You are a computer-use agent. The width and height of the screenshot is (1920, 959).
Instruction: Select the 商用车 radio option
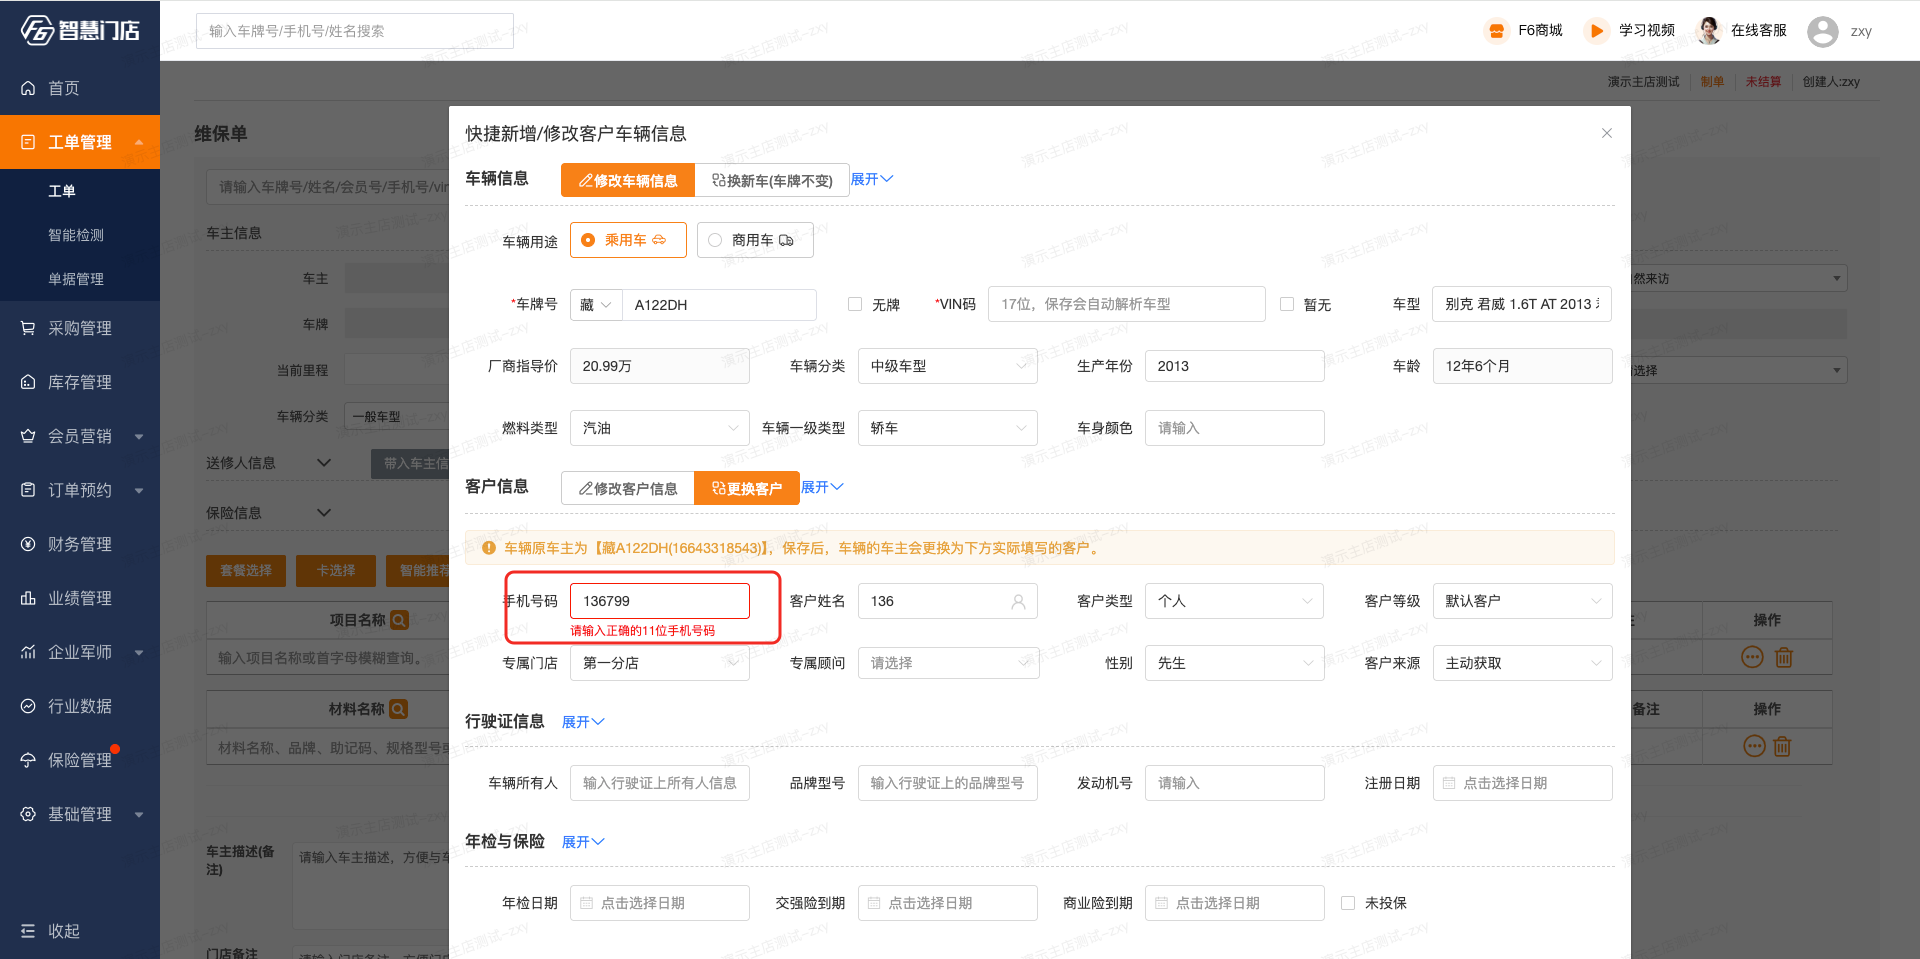pos(755,240)
